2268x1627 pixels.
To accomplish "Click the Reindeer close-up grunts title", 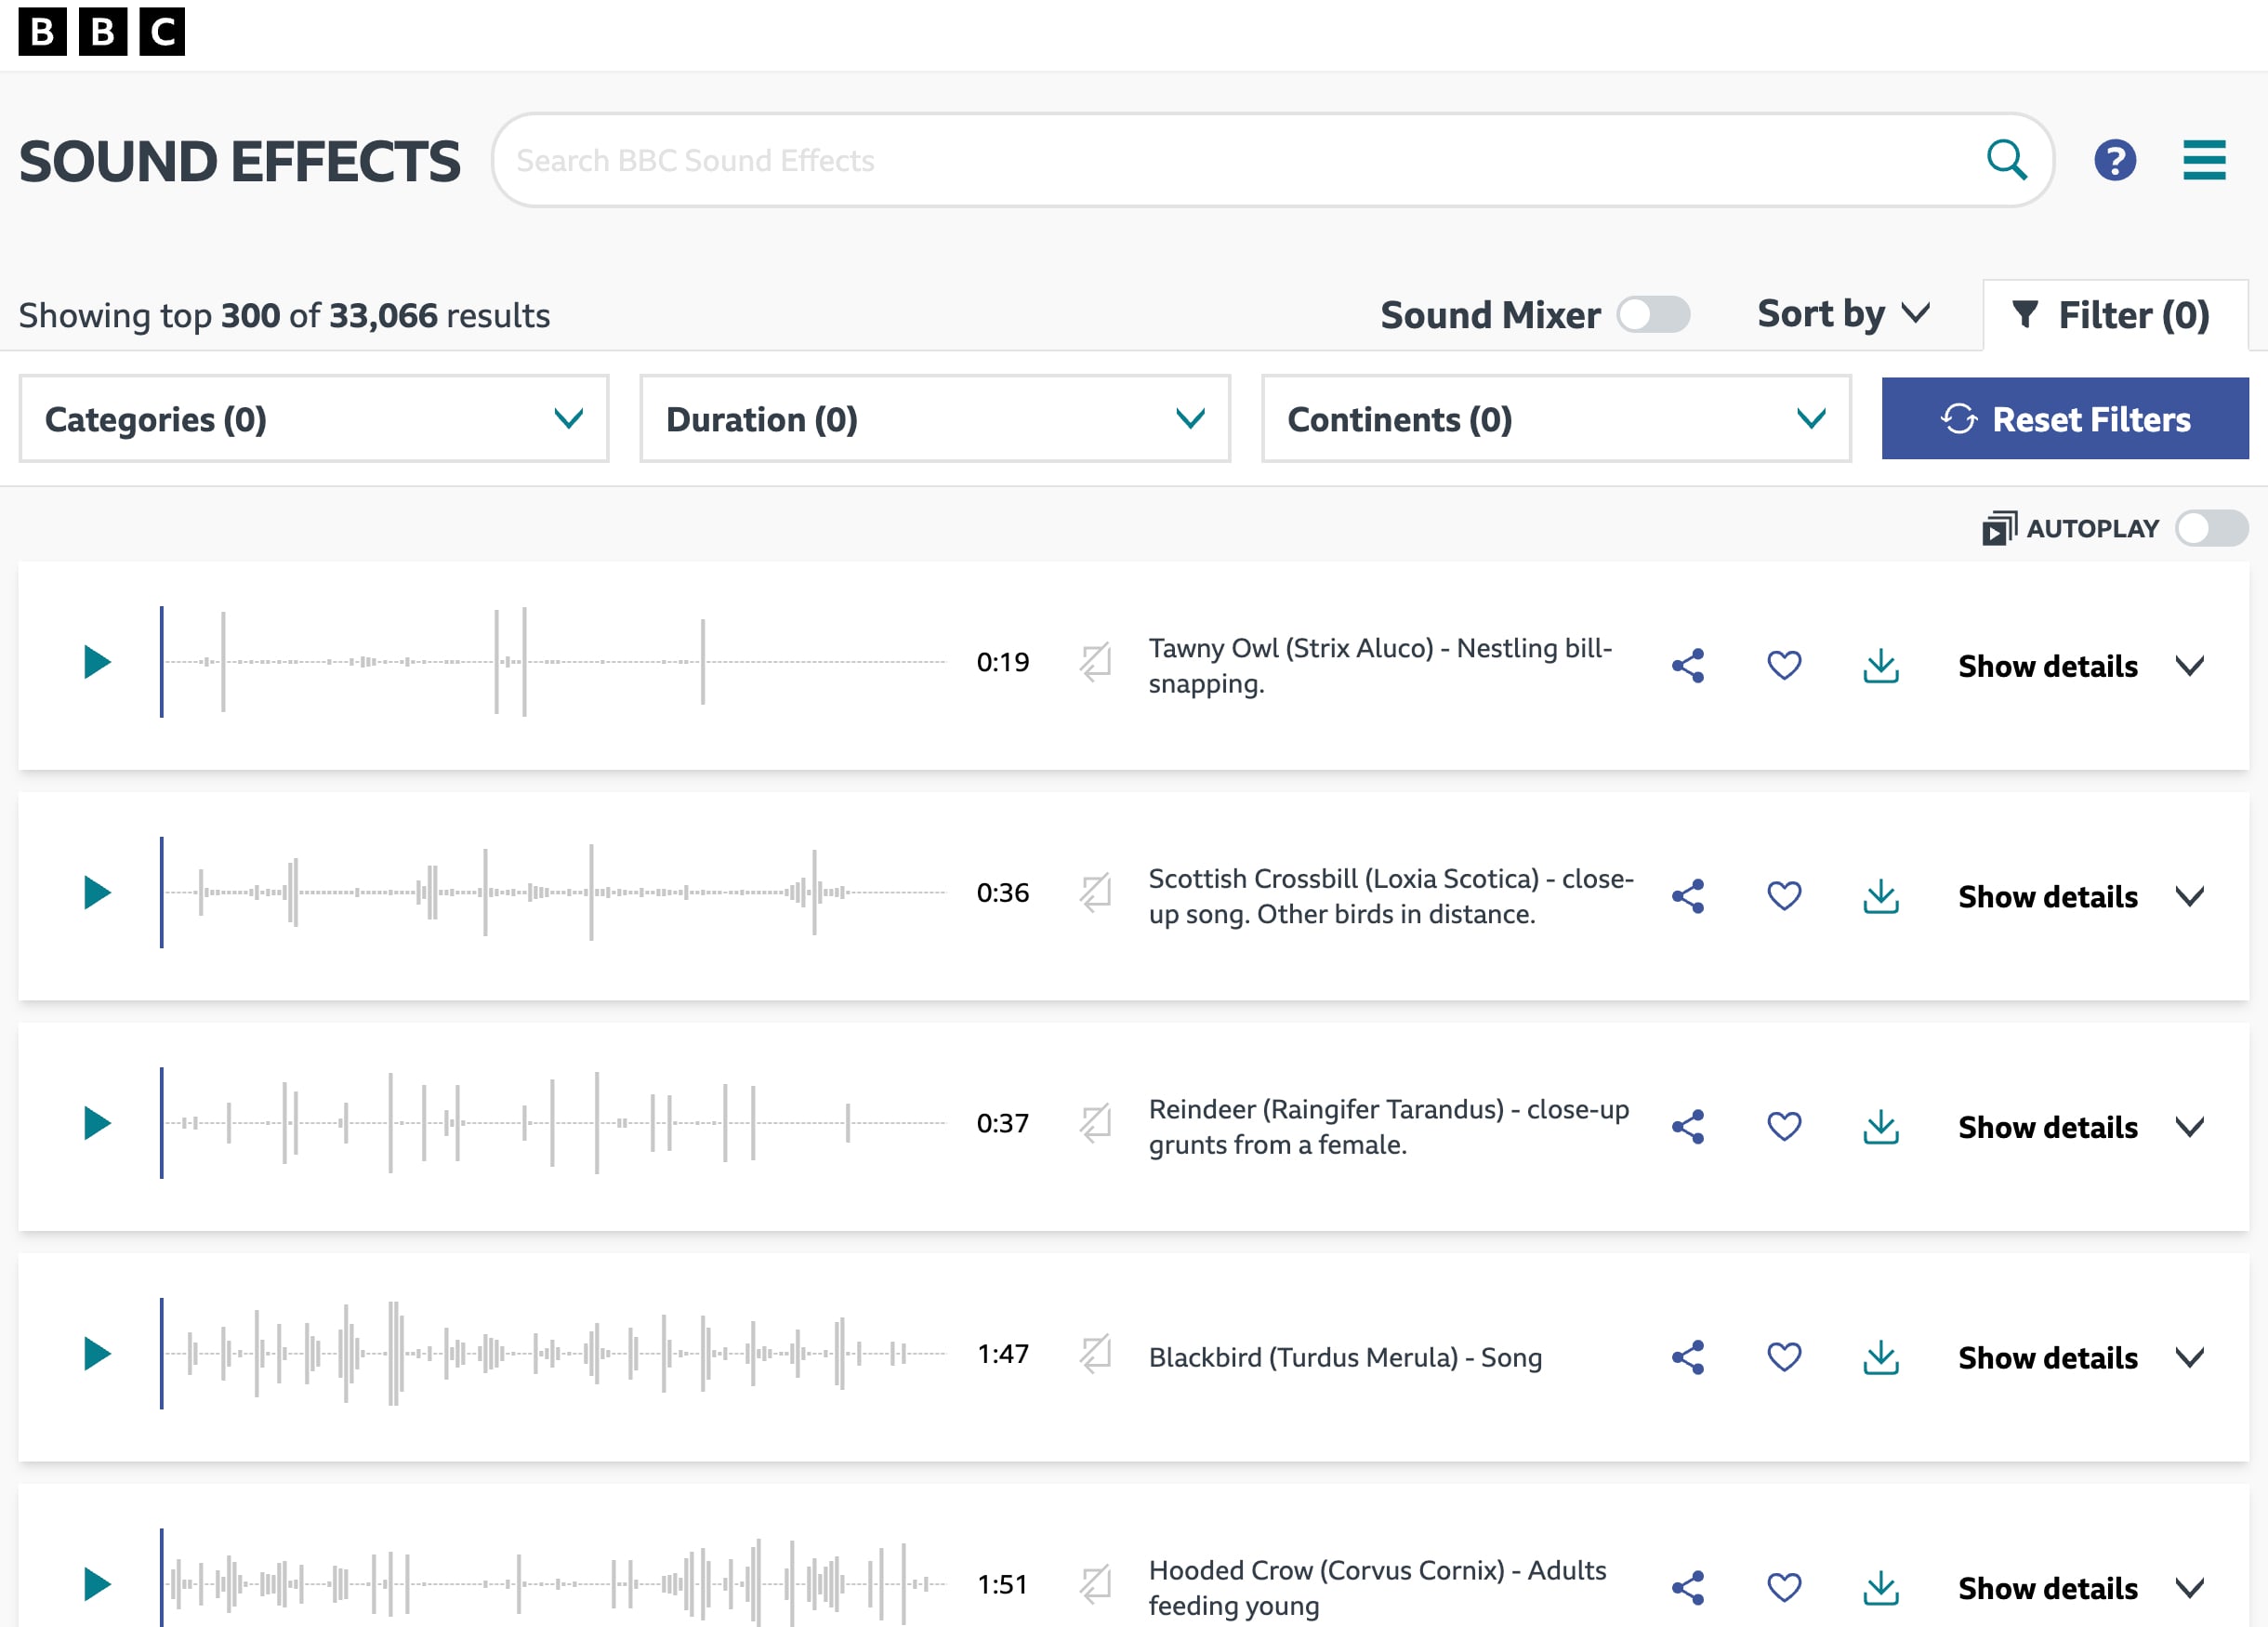I will (1389, 1127).
